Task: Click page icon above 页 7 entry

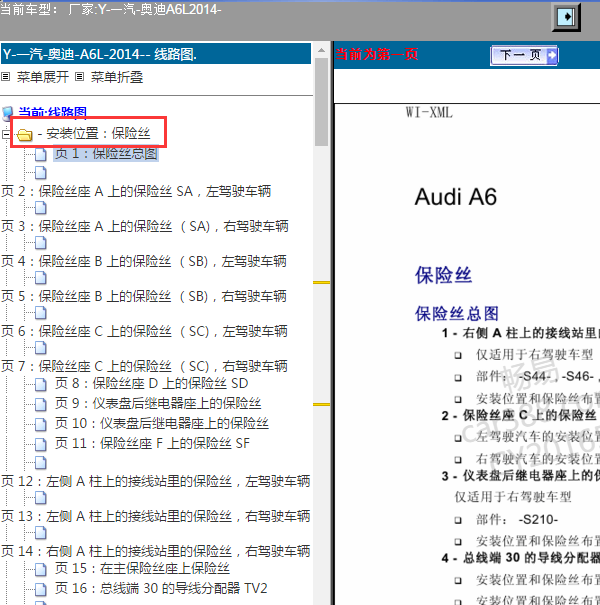Action: pos(41,348)
